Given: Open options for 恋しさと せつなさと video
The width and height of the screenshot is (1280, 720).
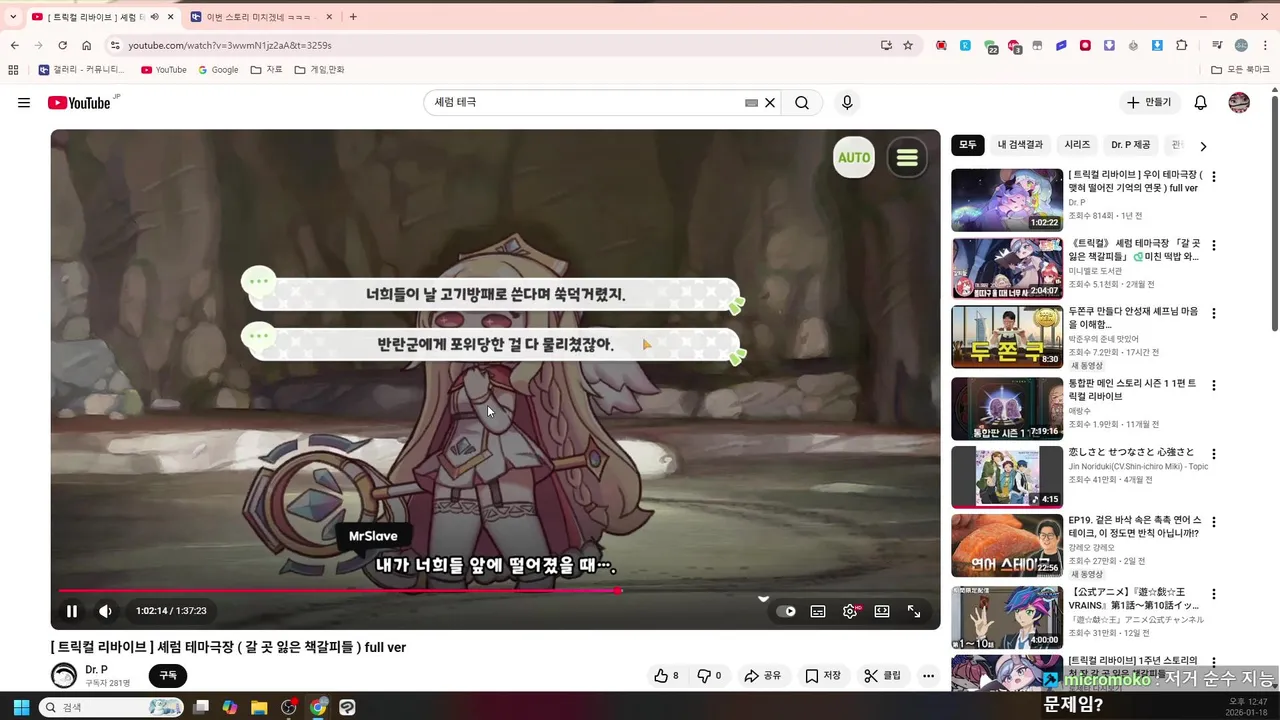Looking at the screenshot, I should 1214,454.
